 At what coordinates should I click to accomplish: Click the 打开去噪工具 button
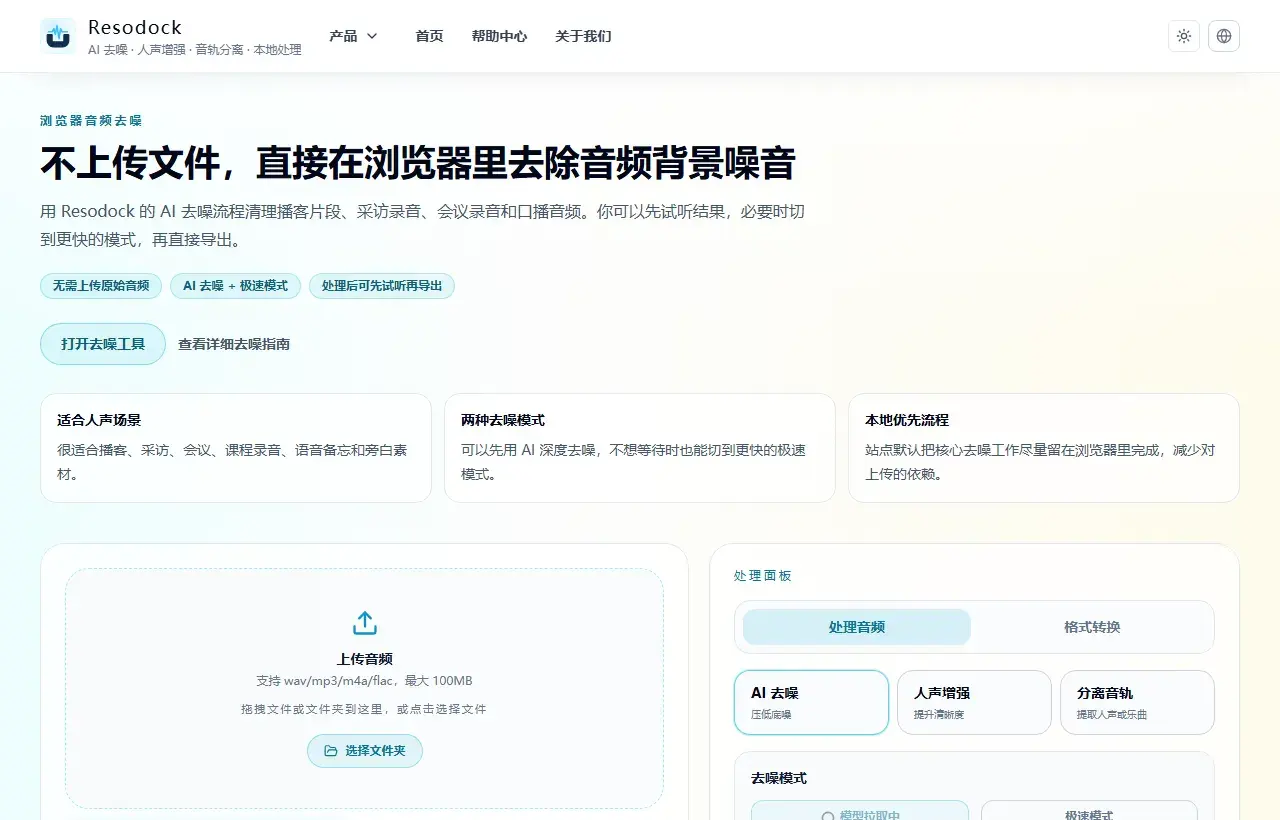[x=103, y=344]
